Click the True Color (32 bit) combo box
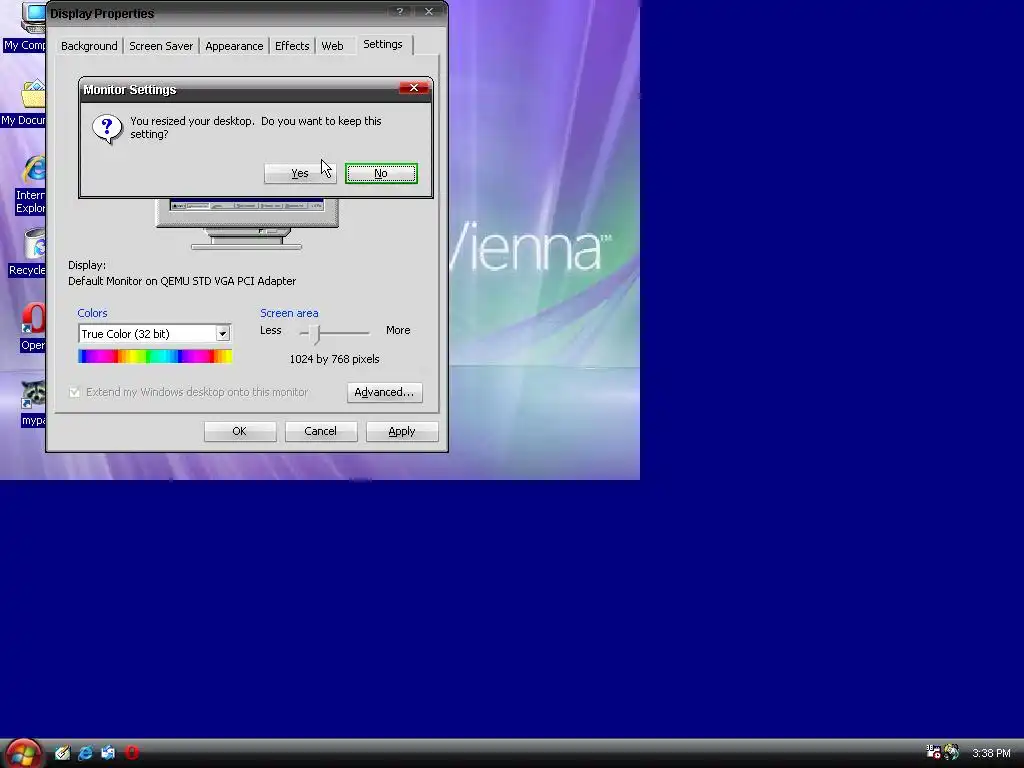 [154, 334]
